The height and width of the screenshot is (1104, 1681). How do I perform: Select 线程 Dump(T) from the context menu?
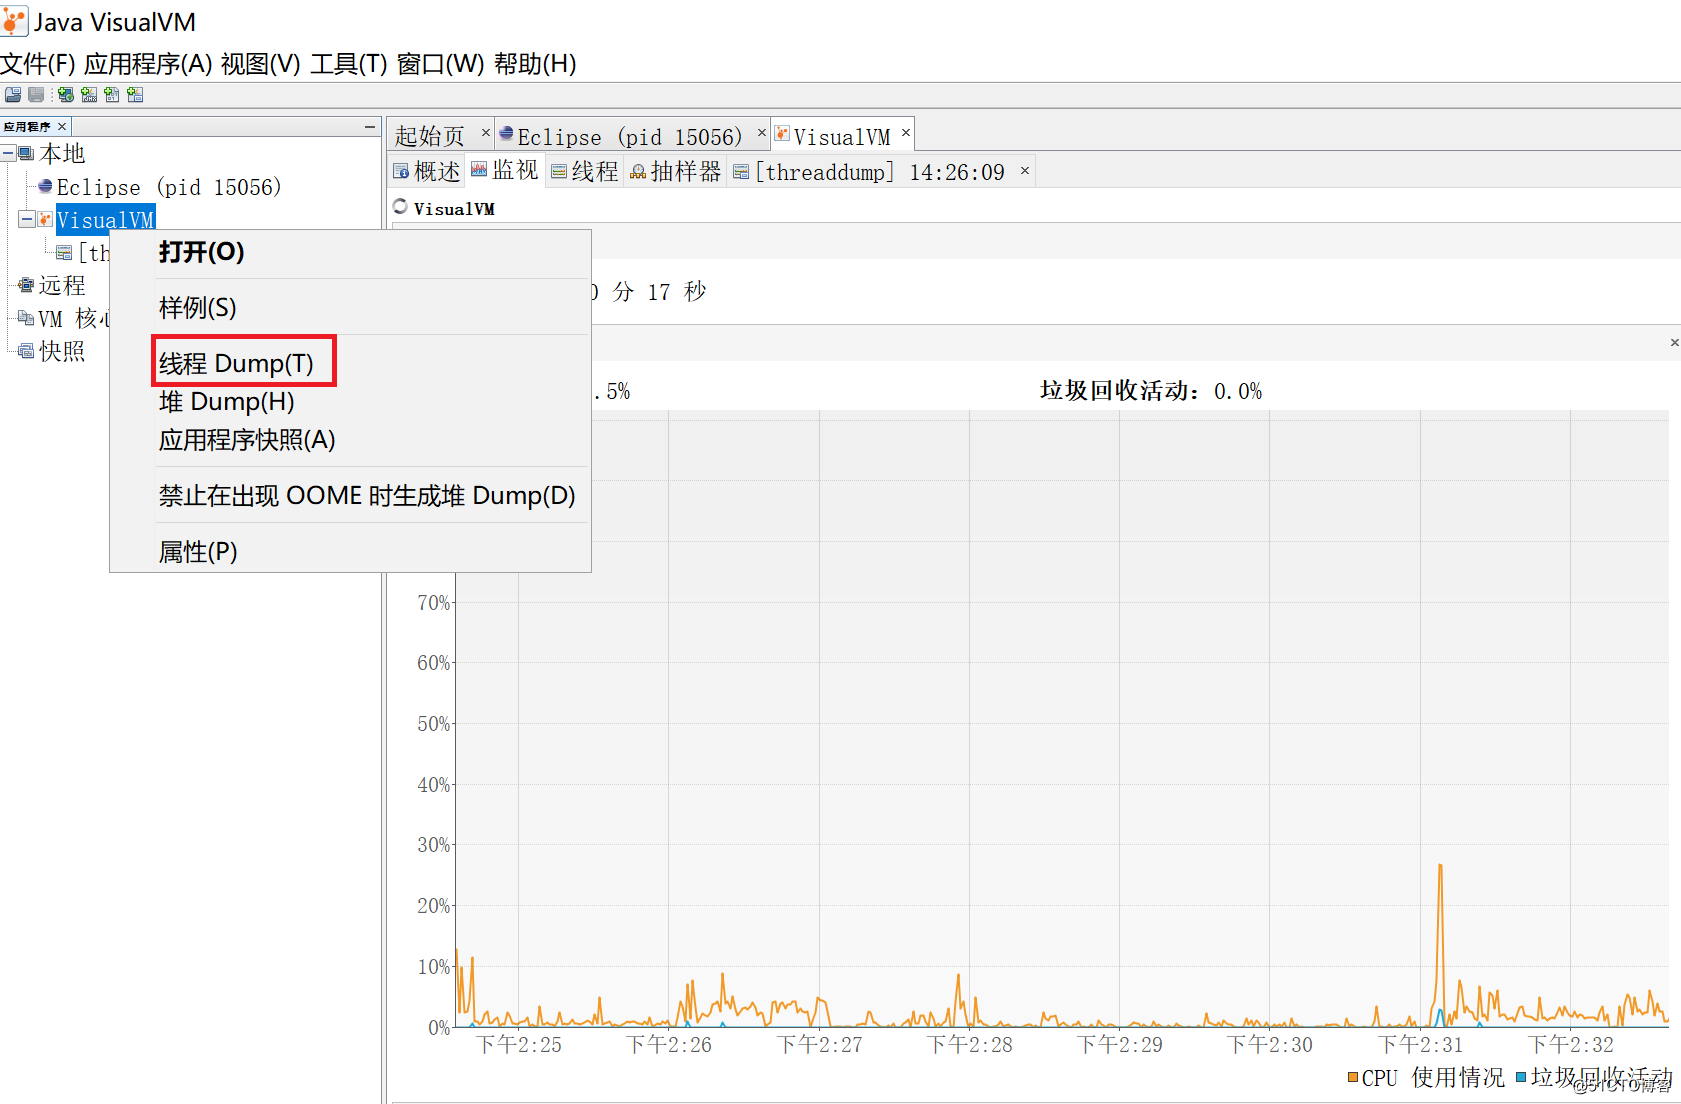350,363
